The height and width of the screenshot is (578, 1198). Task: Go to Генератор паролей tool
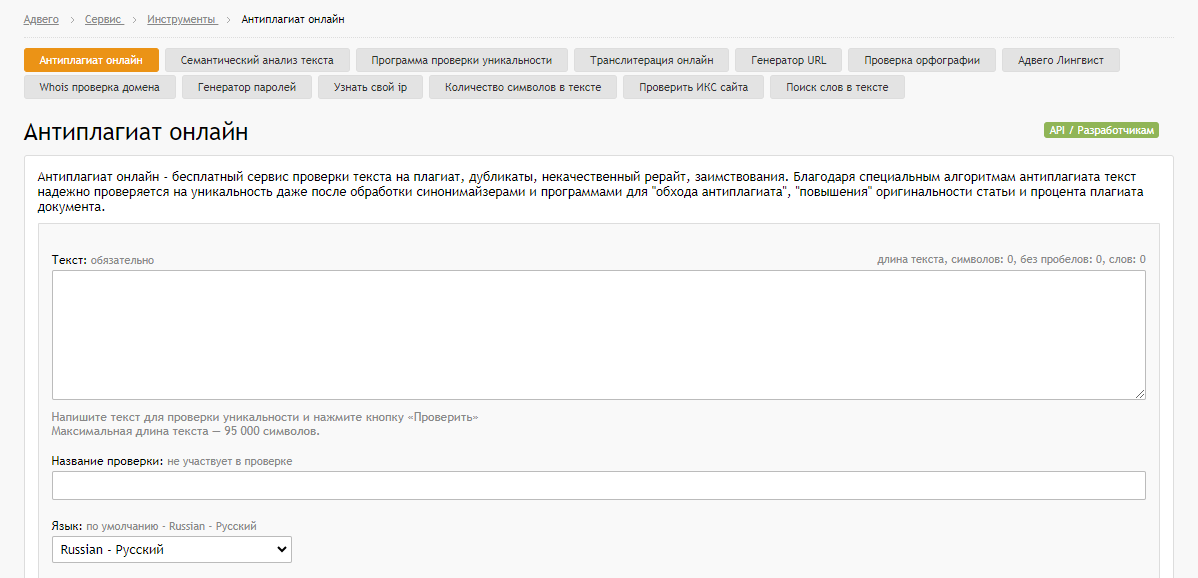[x=247, y=87]
